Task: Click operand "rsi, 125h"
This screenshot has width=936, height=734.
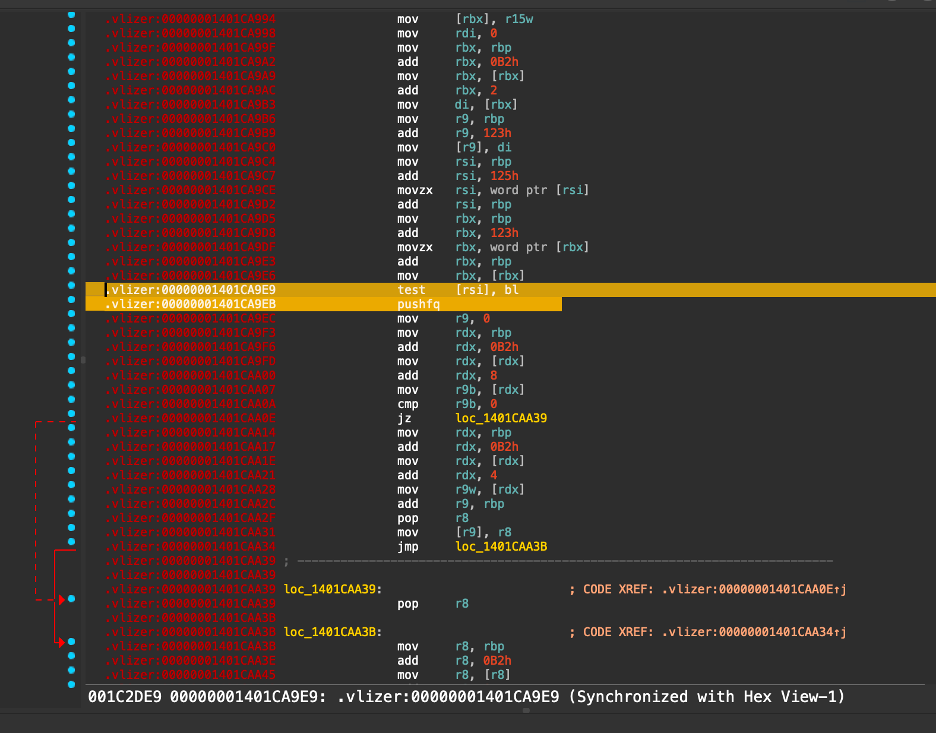Action: [487, 176]
